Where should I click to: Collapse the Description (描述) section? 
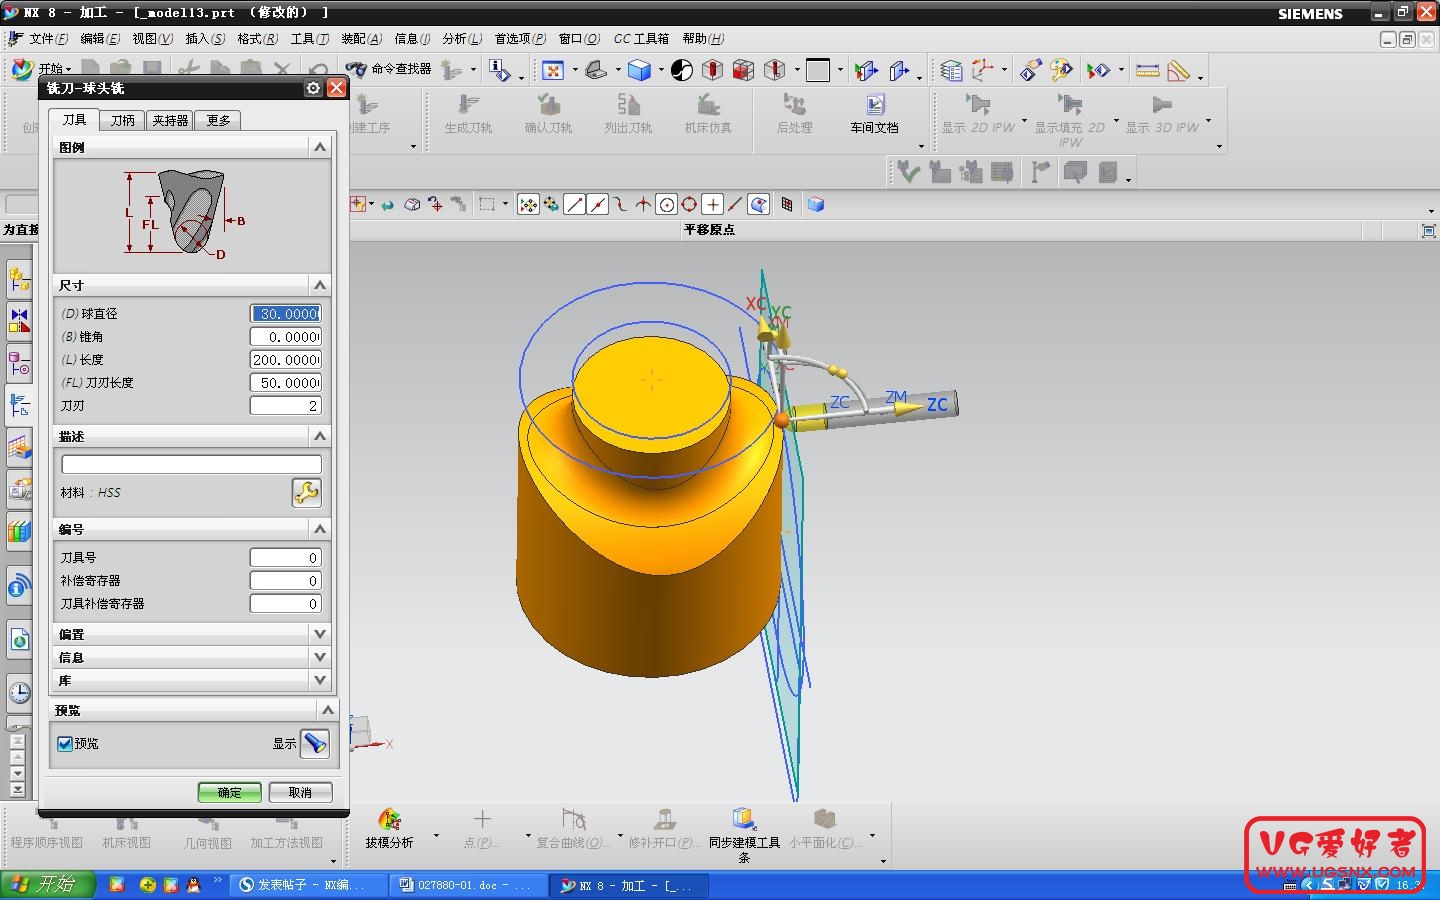pyautogui.click(x=320, y=436)
